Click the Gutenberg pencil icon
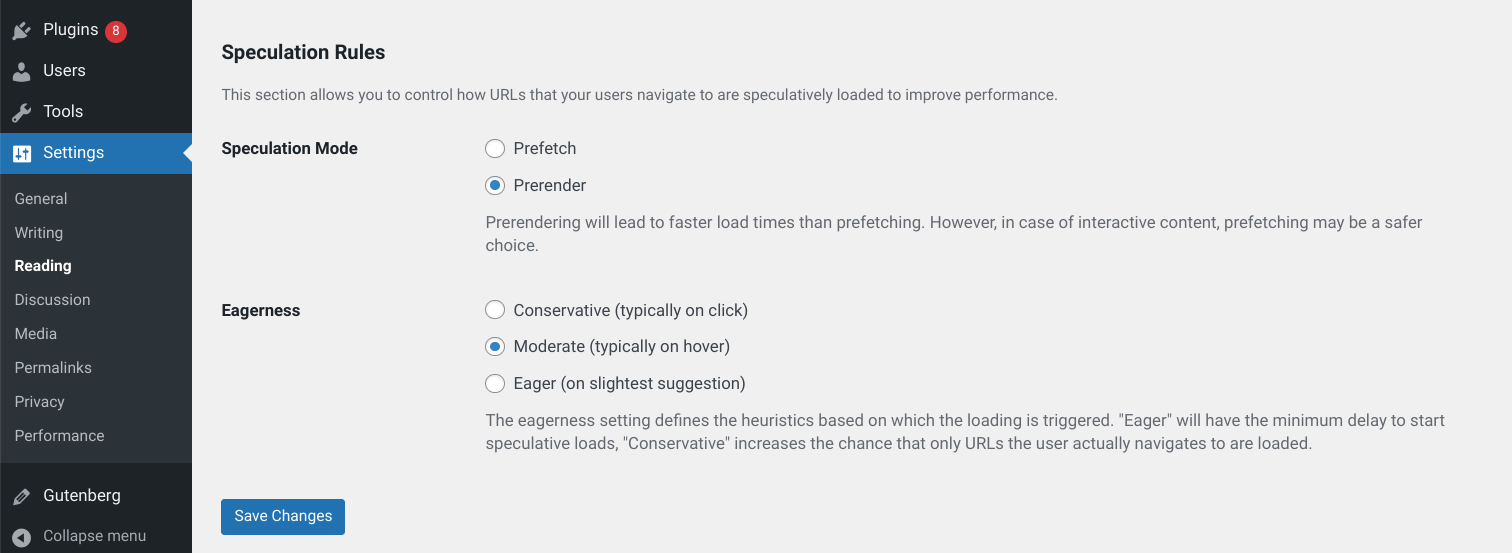The width and height of the screenshot is (1512, 553). (22, 496)
